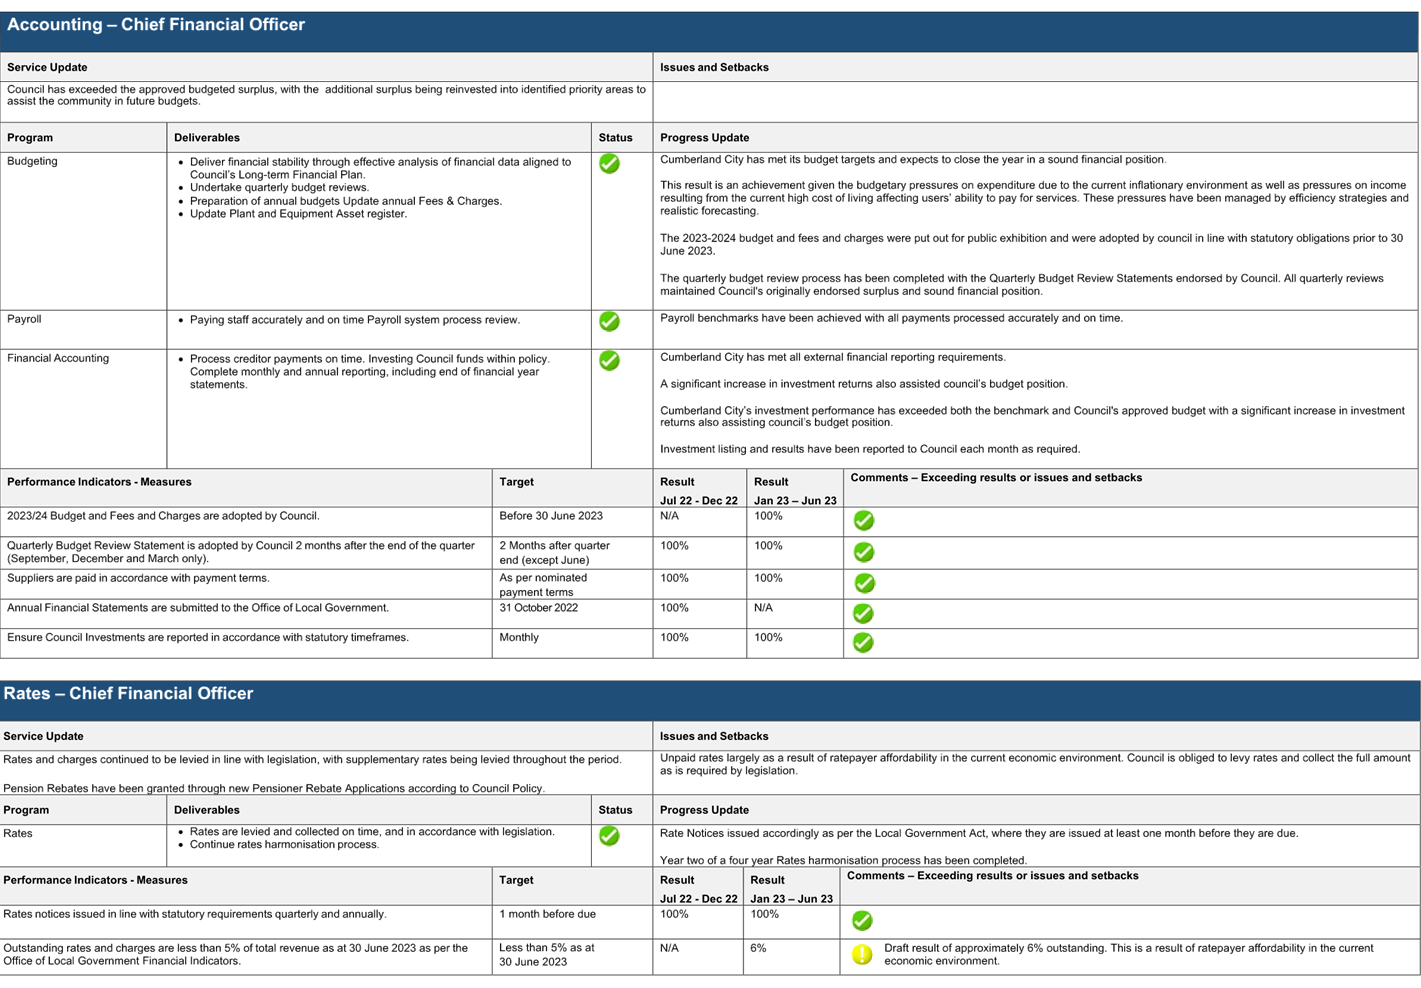This screenshot has height=988, width=1421.
Task: Click the 'Payroll benchmarks have been achieved' sentence
Action: coord(891,318)
